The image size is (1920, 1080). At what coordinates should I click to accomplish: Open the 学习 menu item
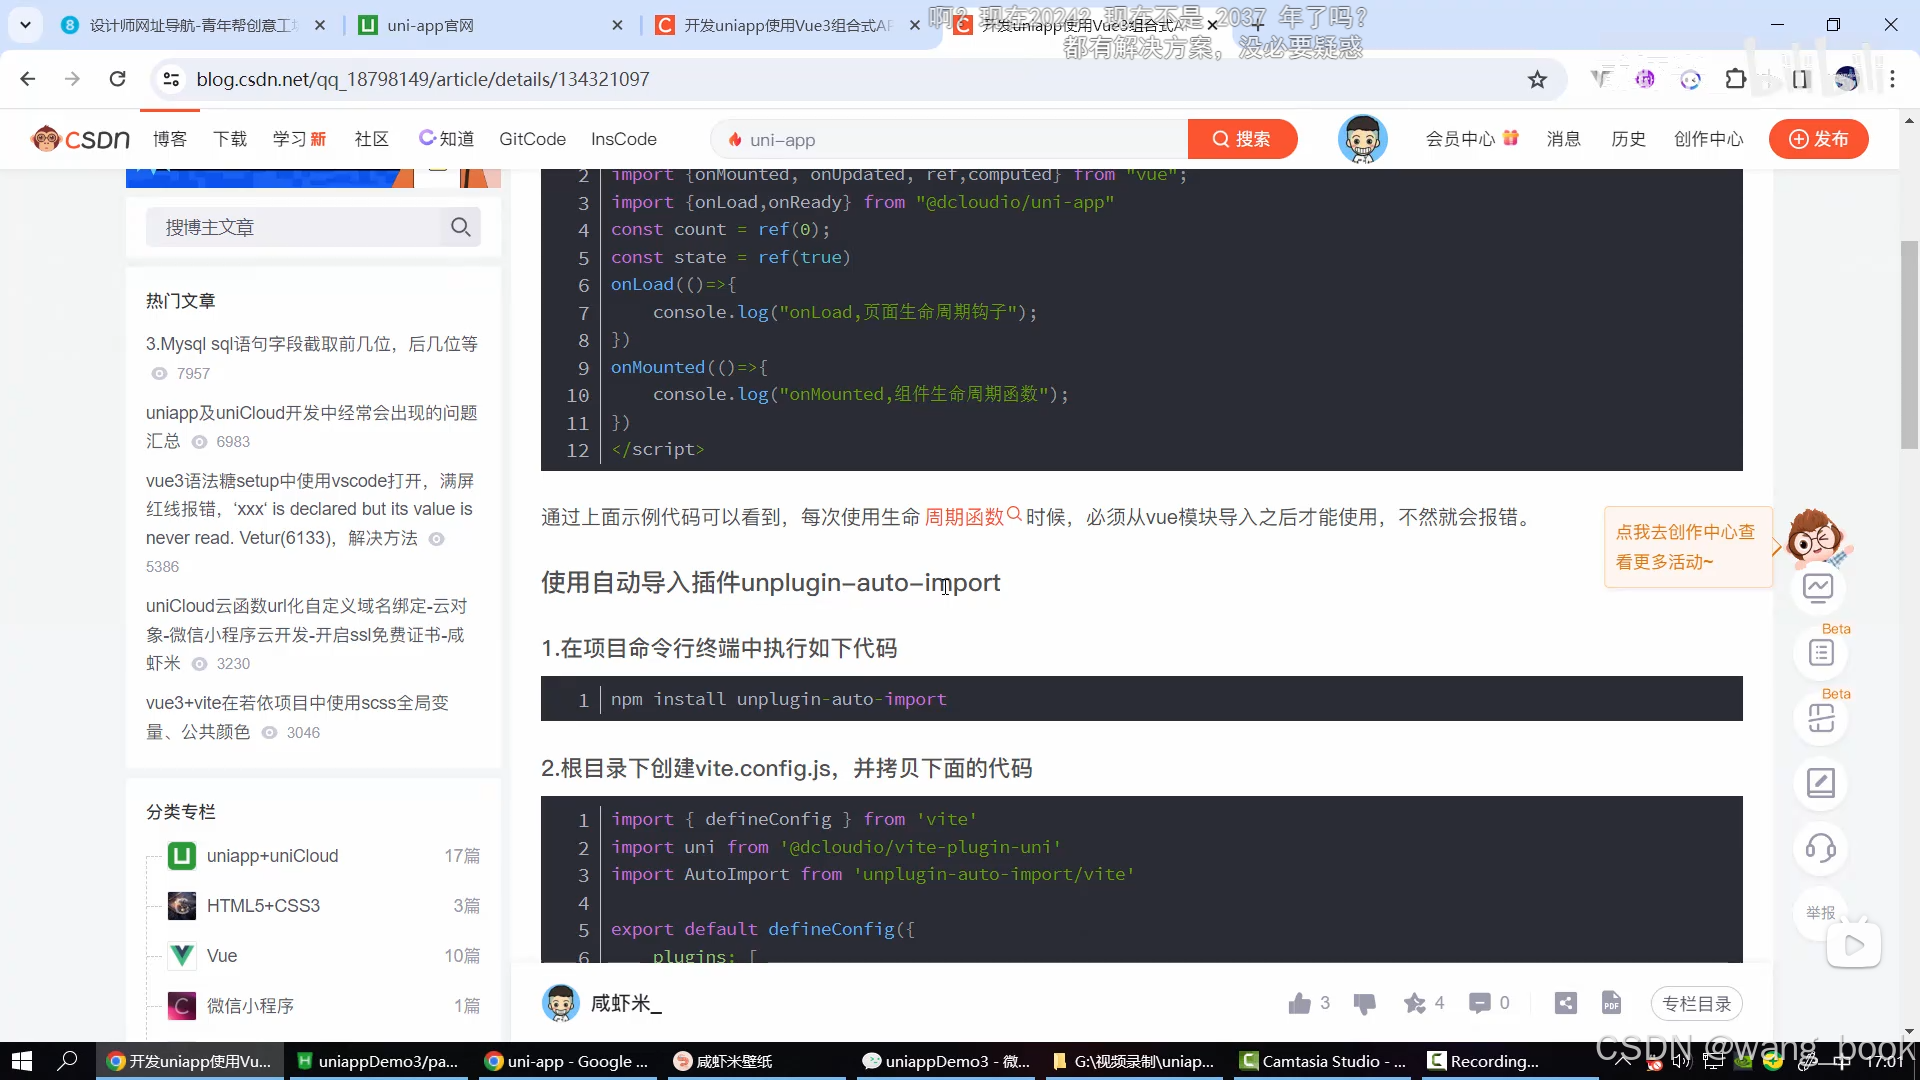click(x=299, y=139)
